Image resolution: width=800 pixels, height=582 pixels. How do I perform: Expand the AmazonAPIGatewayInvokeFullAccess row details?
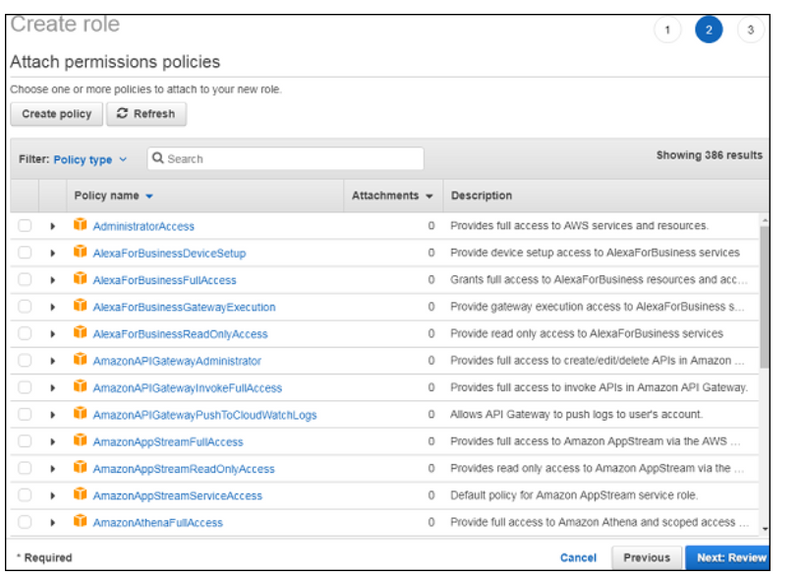(53, 388)
